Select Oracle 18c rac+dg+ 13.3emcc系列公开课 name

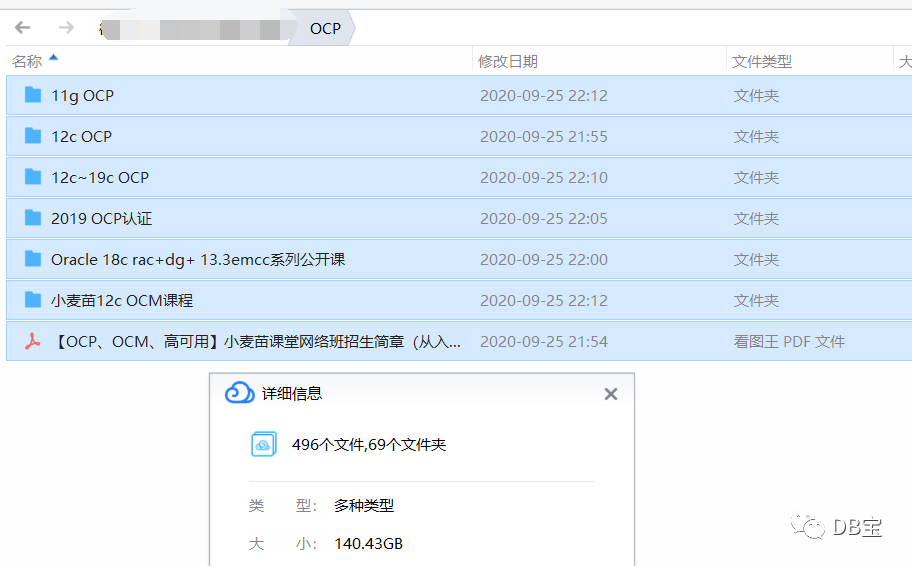click(198, 259)
